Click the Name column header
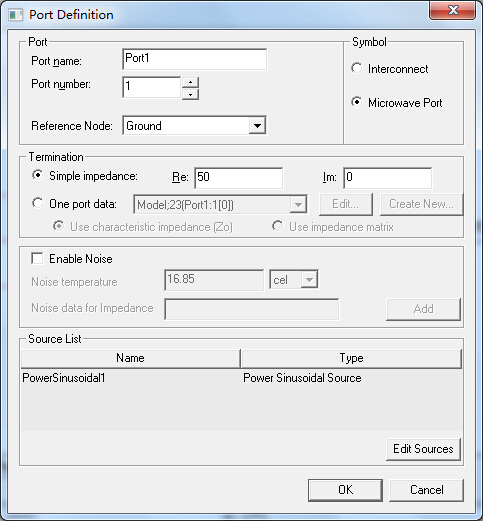The image size is (483, 521). point(130,358)
